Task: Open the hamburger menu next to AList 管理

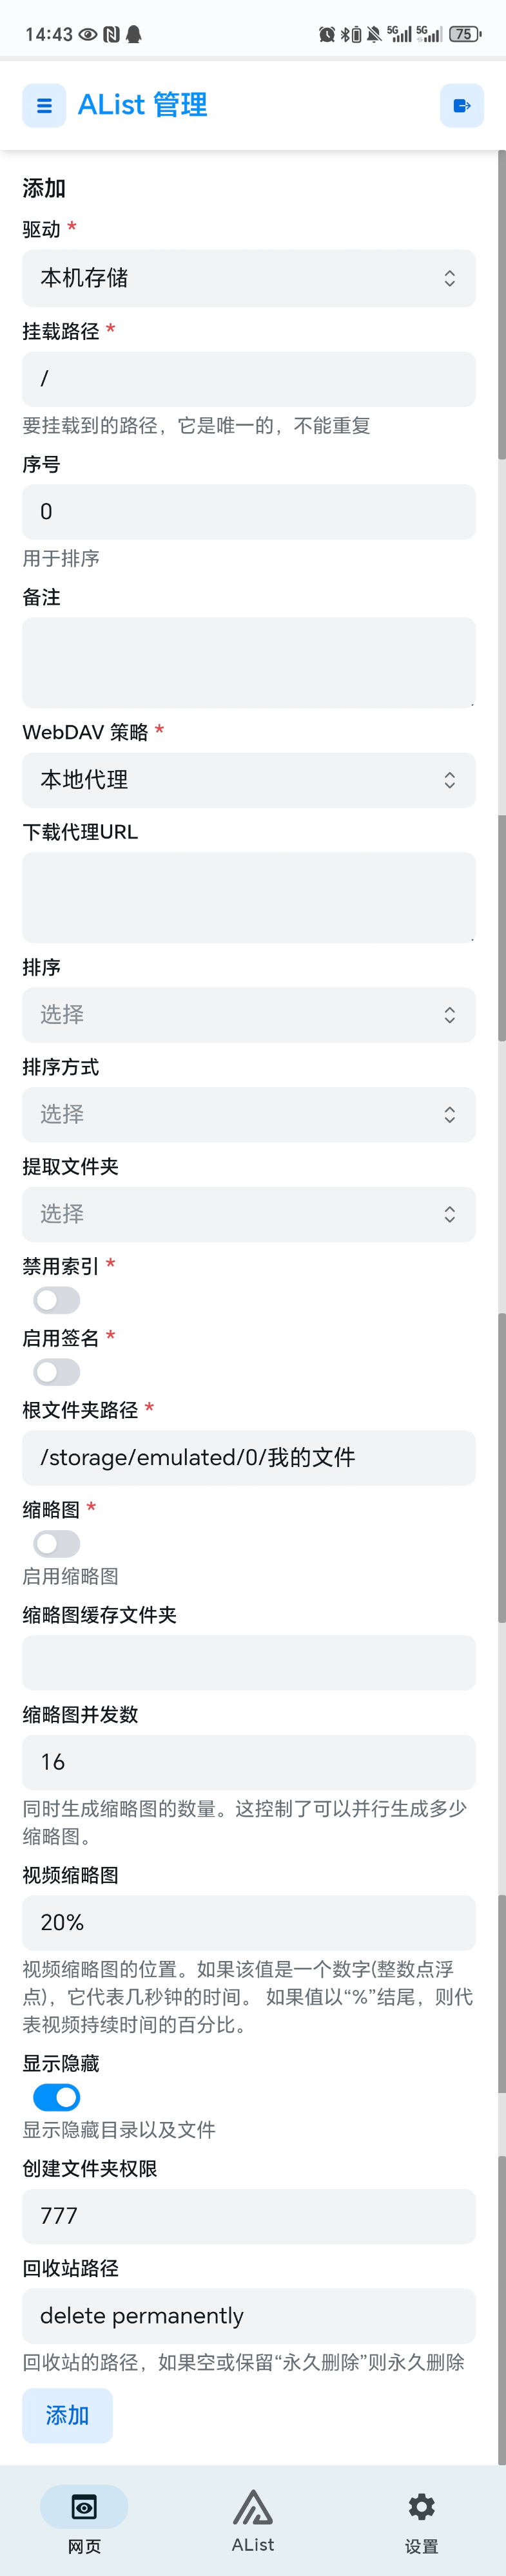Action: pyautogui.click(x=44, y=105)
